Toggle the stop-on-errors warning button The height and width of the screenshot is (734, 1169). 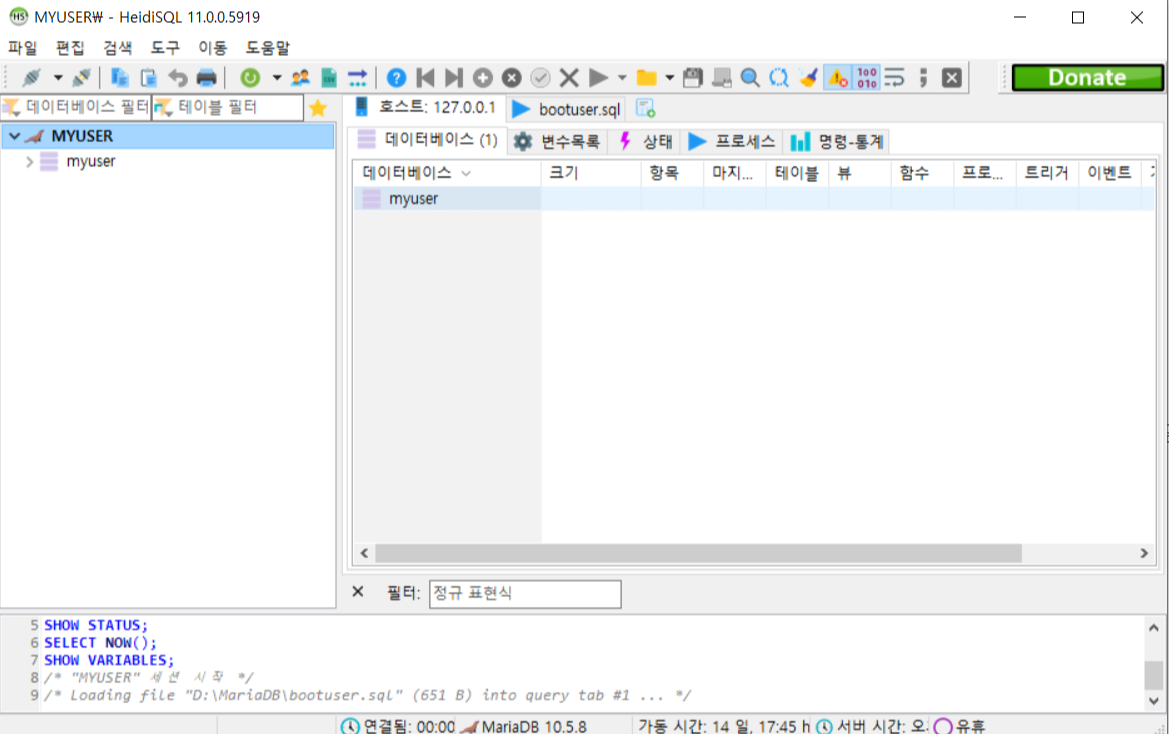pos(837,77)
